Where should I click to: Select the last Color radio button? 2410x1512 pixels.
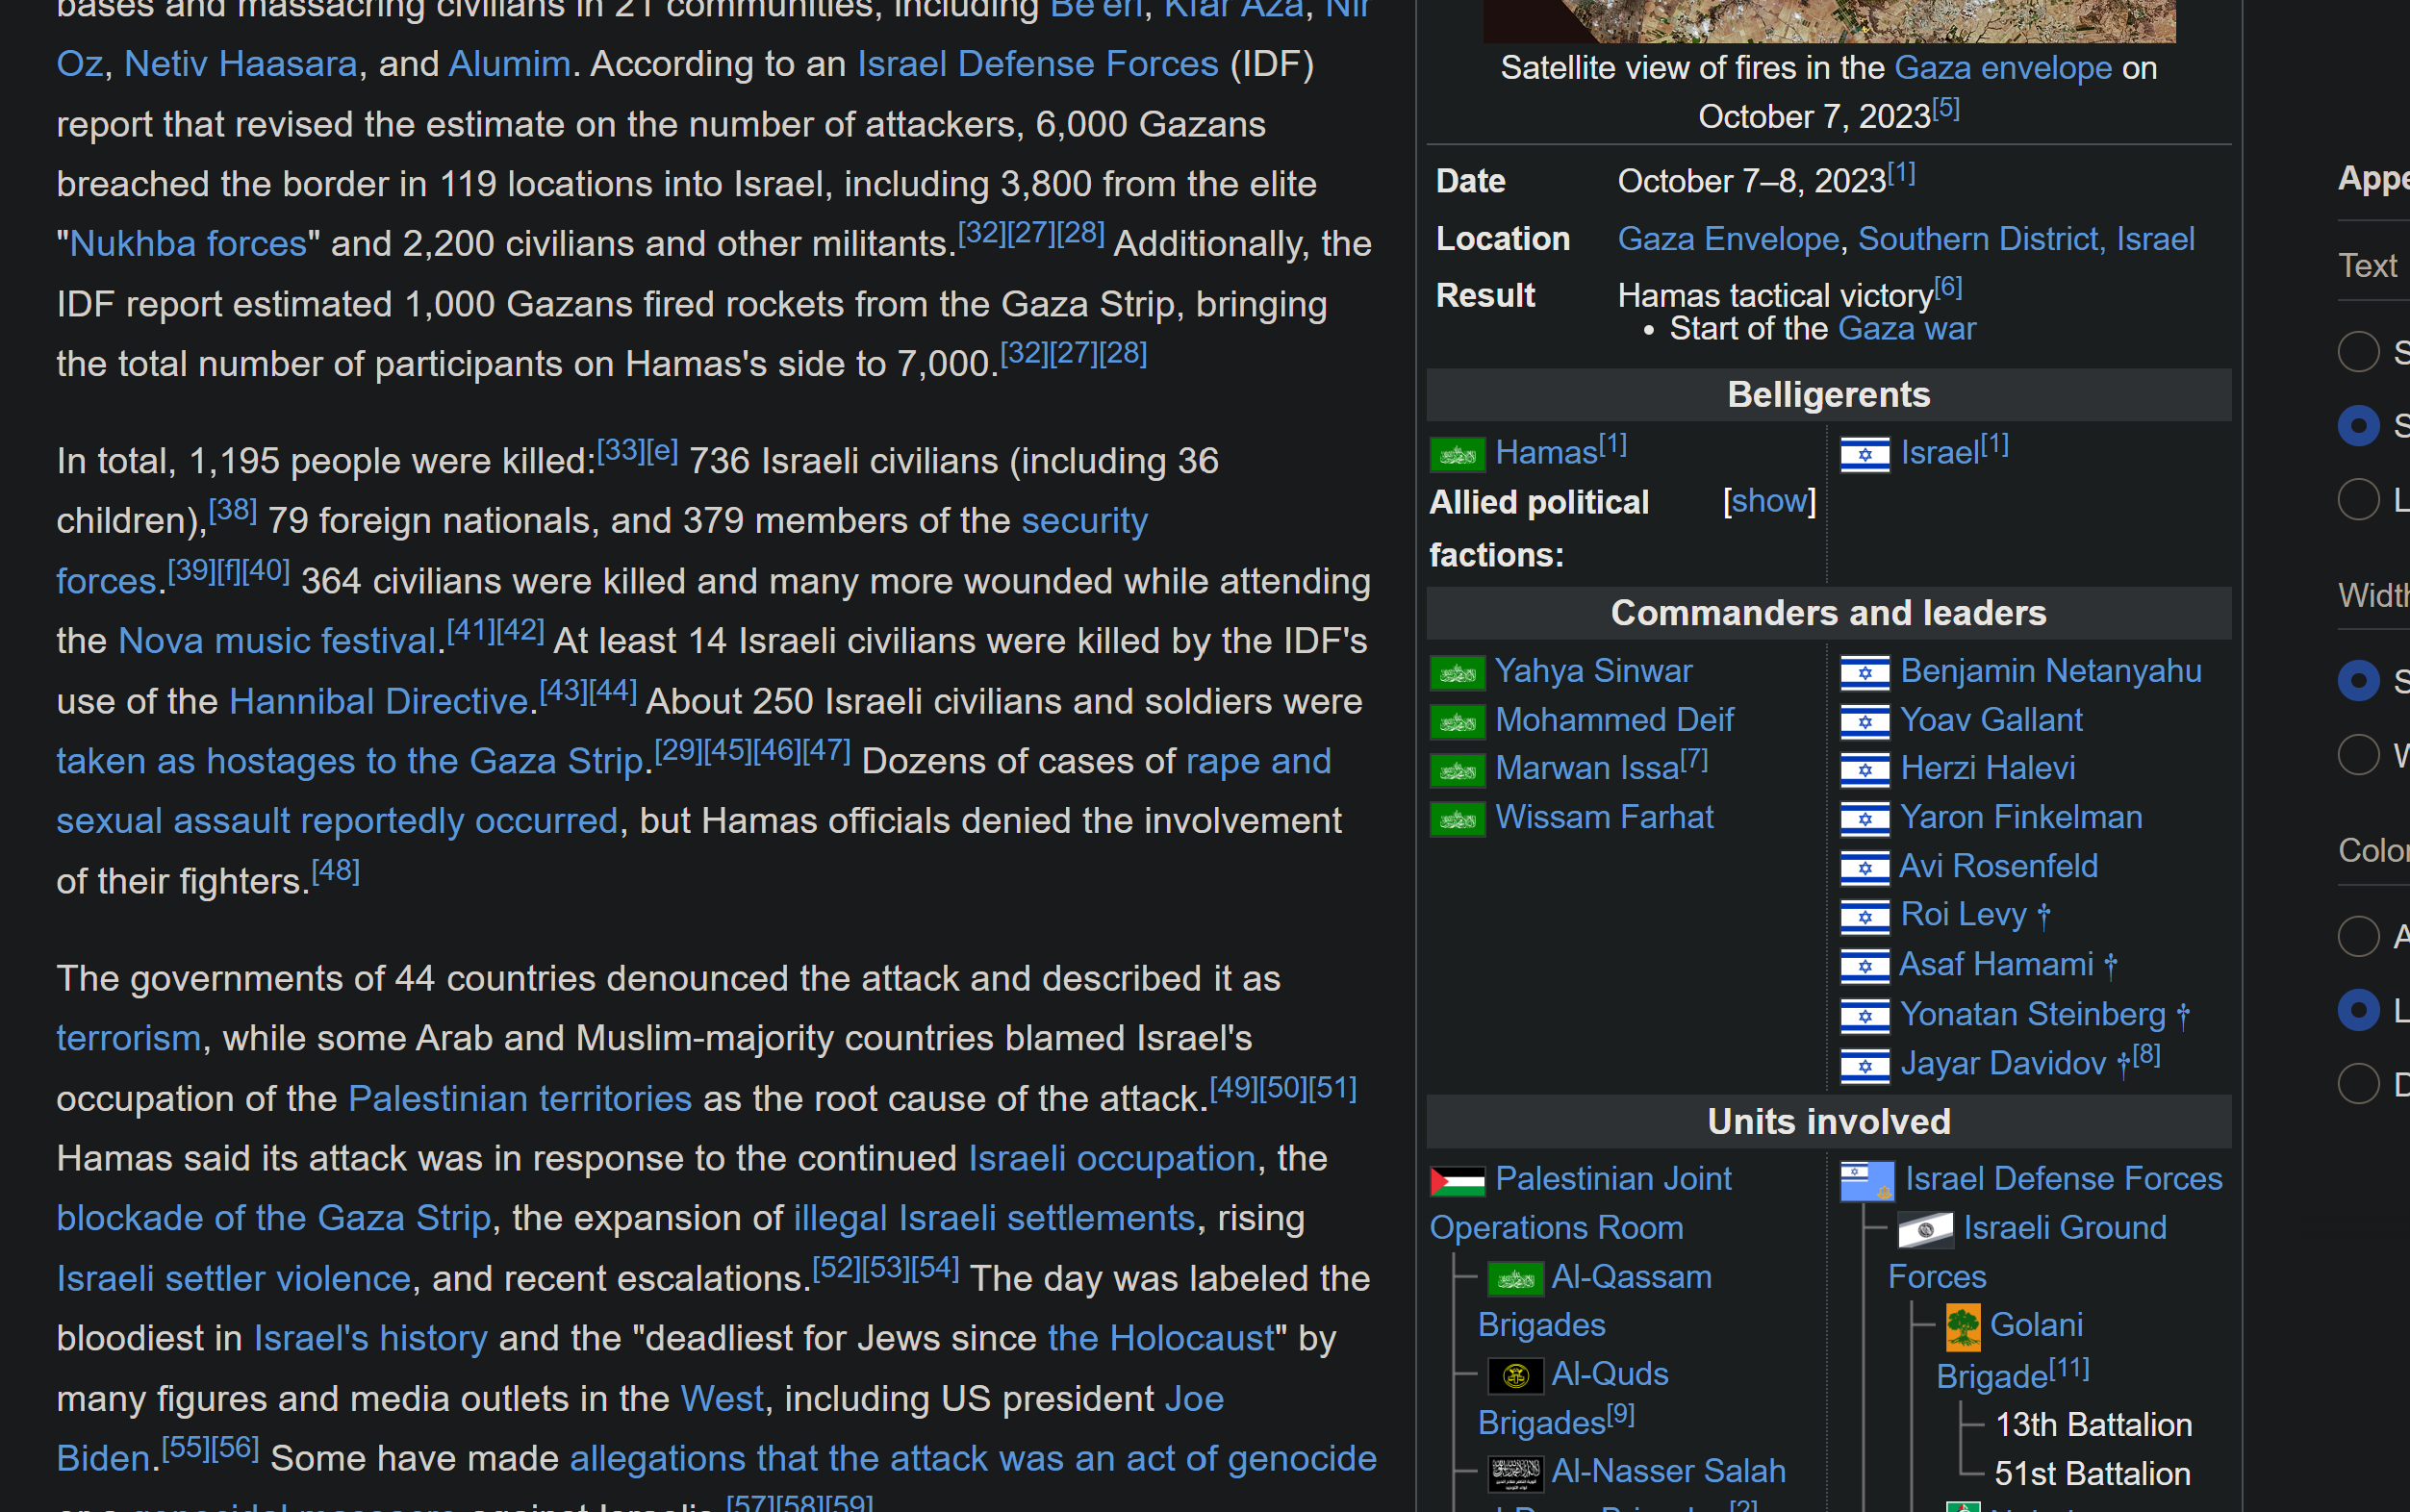[x=2357, y=1083]
